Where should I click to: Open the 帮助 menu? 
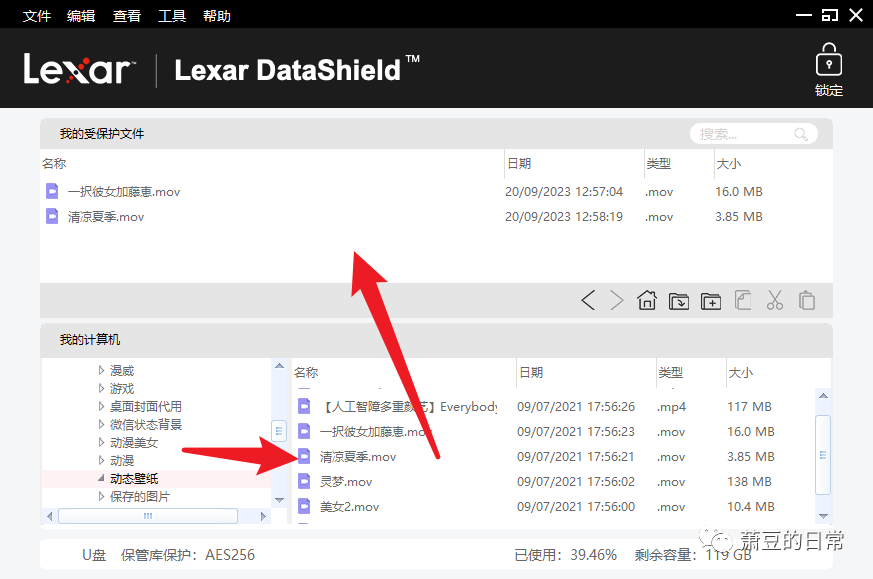click(217, 16)
